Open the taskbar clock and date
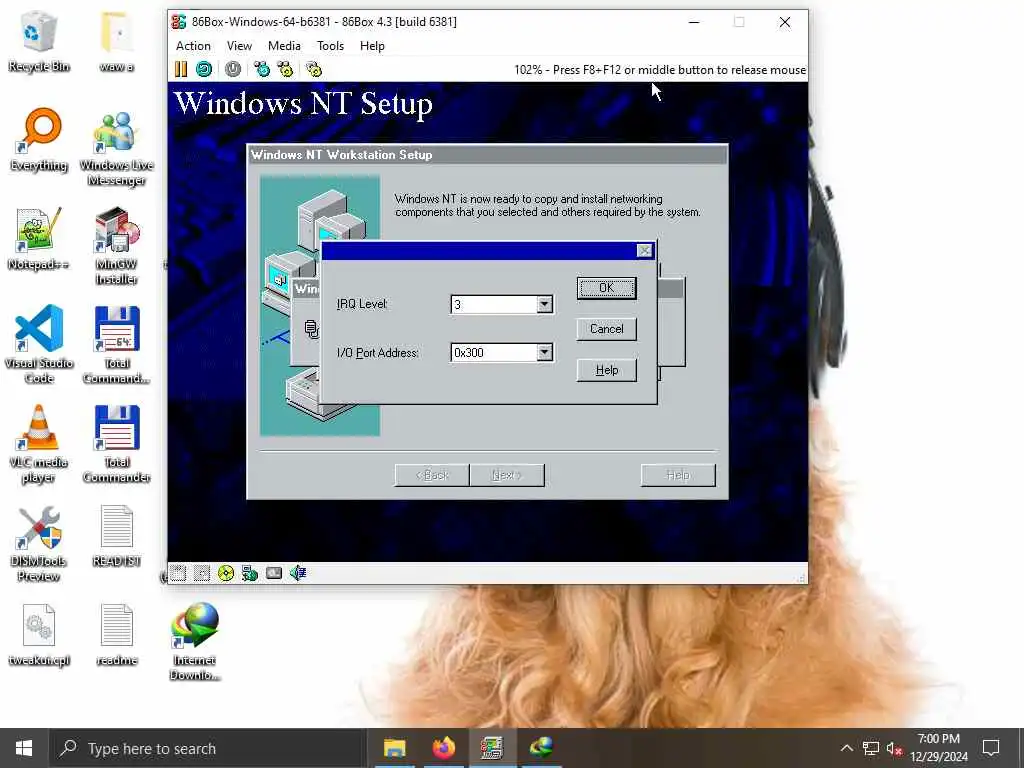The height and width of the screenshot is (768, 1024). pos(938,748)
